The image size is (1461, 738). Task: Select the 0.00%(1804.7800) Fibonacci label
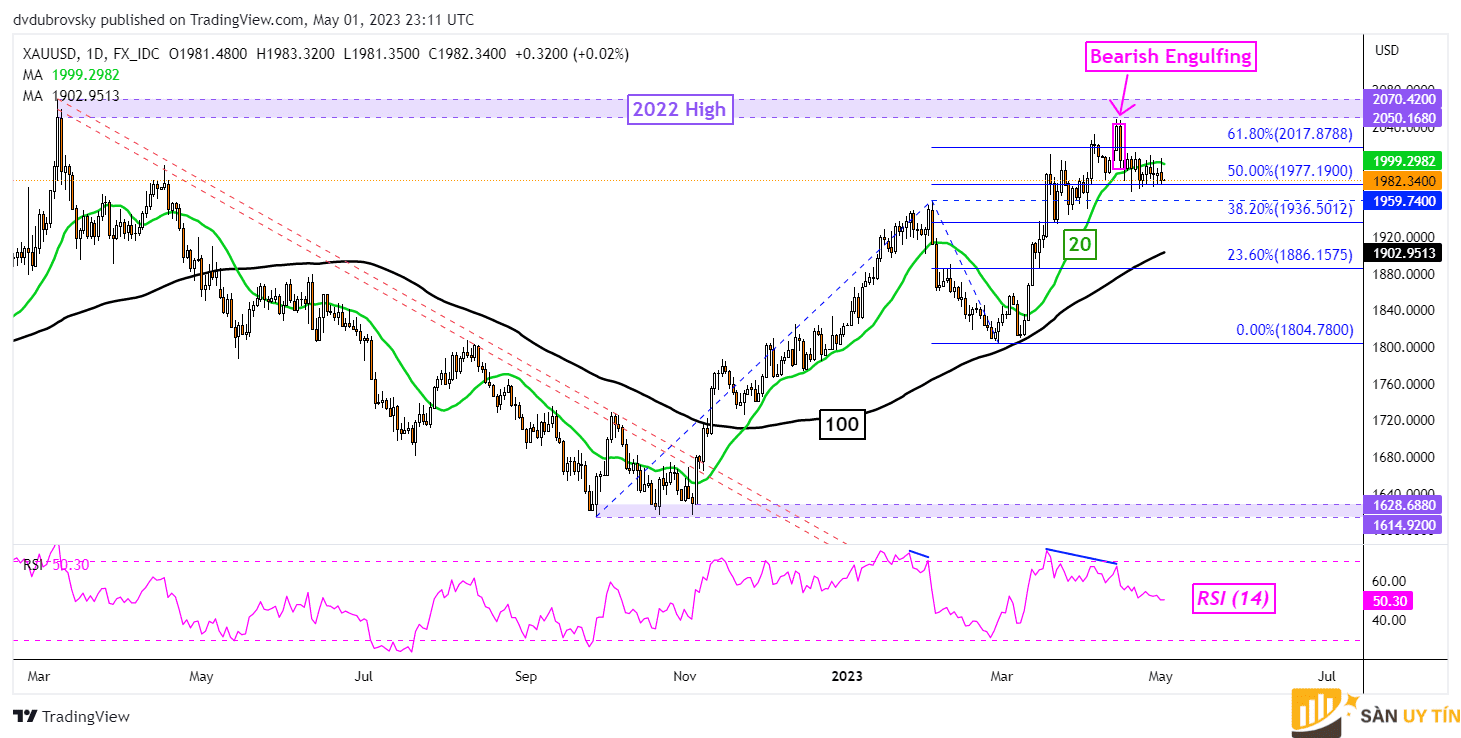[x=1294, y=329]
